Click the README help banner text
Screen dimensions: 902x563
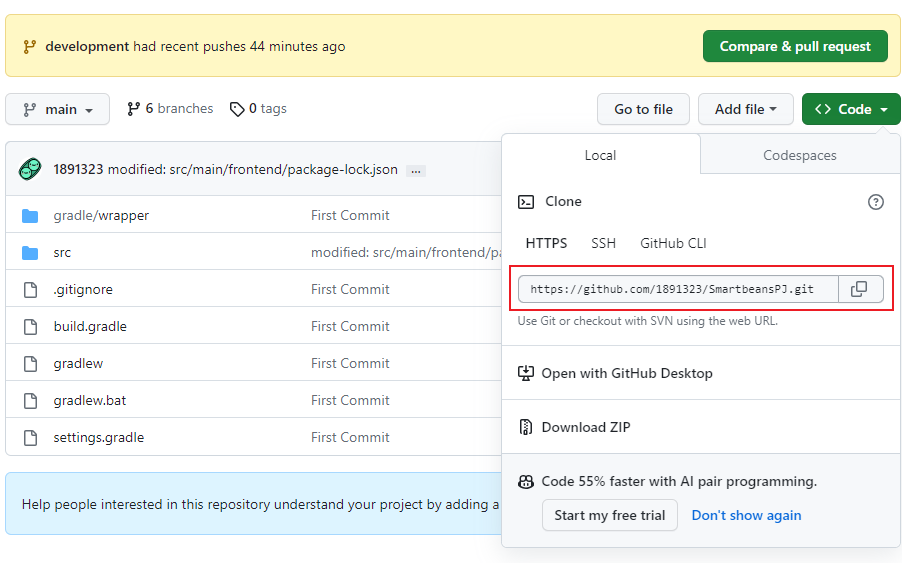click(x=261, y=504)
